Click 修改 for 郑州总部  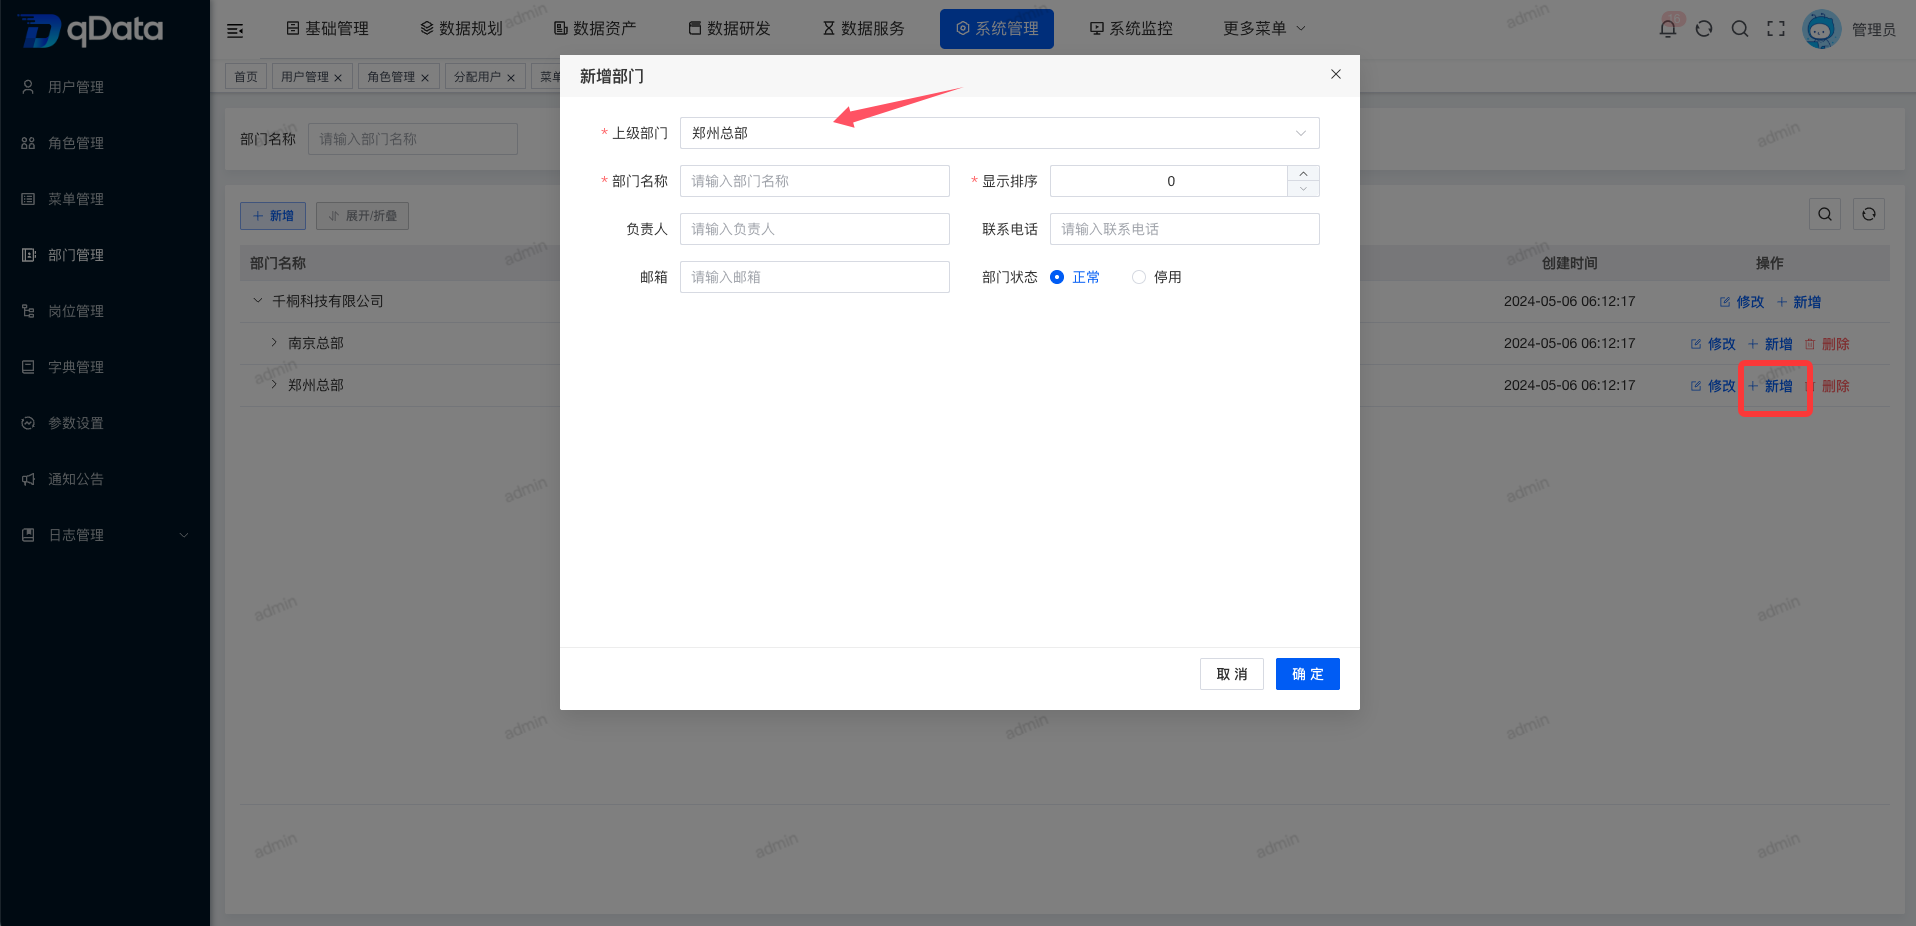pos(1713,386)
